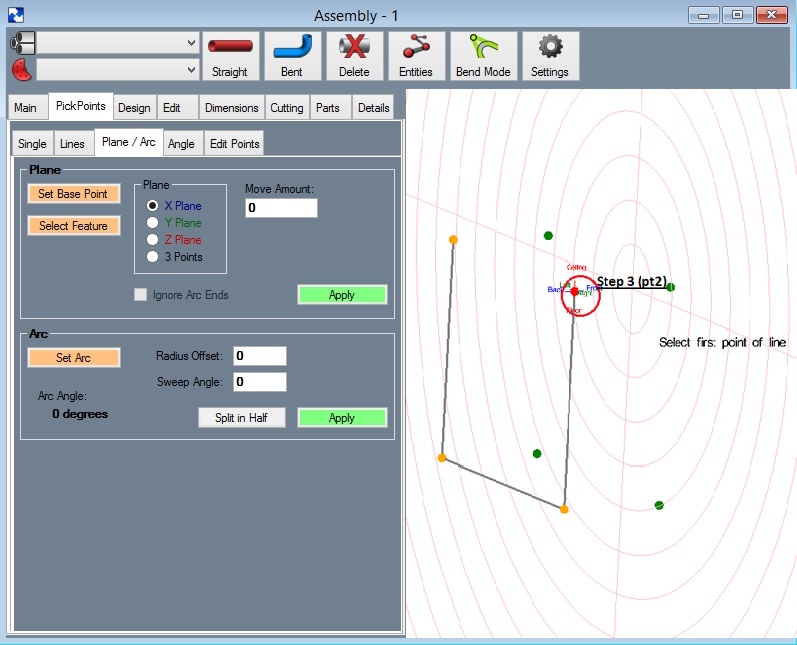Select the Bent tube tool
The image size is (797, 645).
(292, 56)
